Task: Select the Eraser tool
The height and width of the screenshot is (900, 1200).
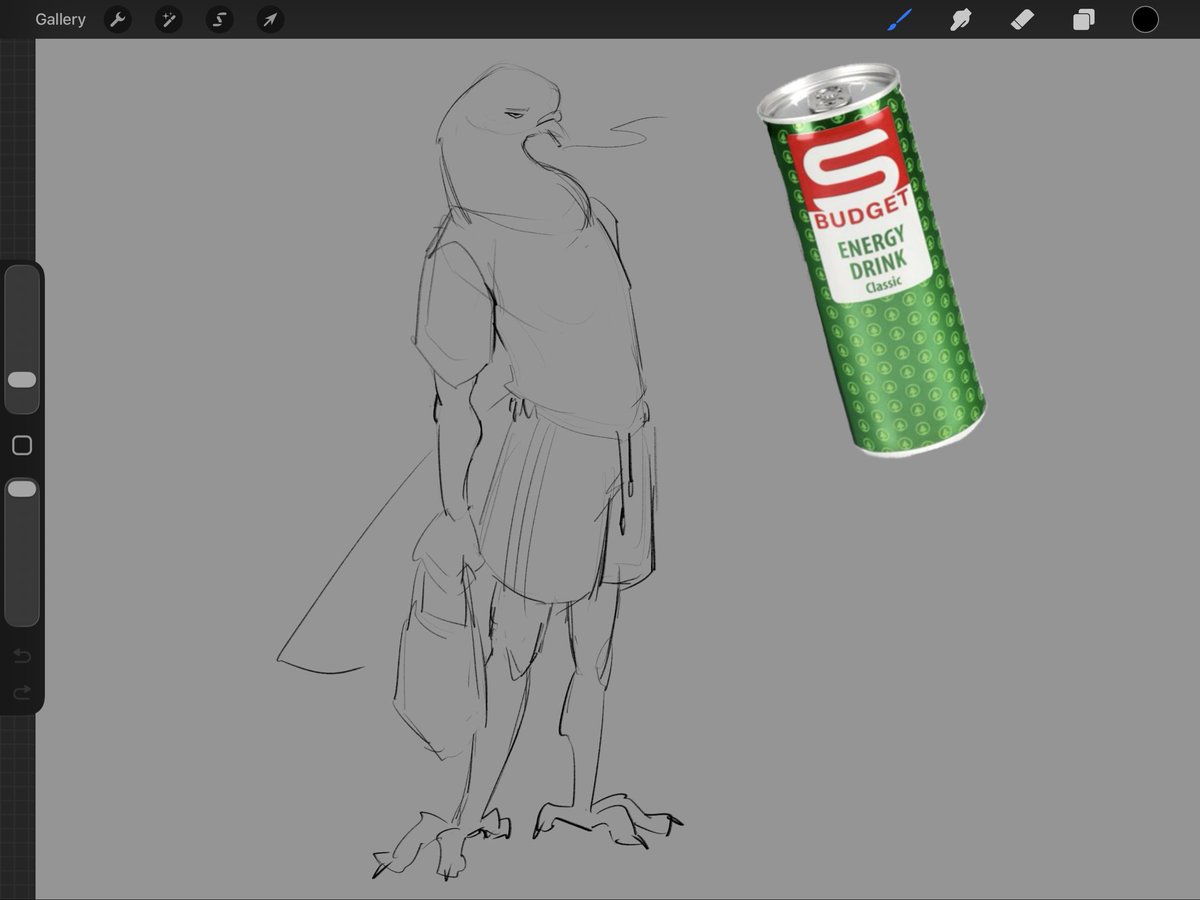Action: point(1022,19)
